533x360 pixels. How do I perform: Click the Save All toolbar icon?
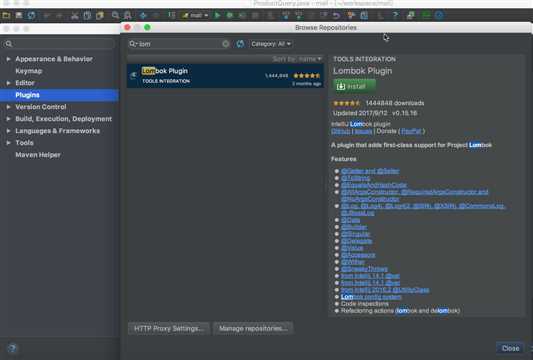(19, 15)
